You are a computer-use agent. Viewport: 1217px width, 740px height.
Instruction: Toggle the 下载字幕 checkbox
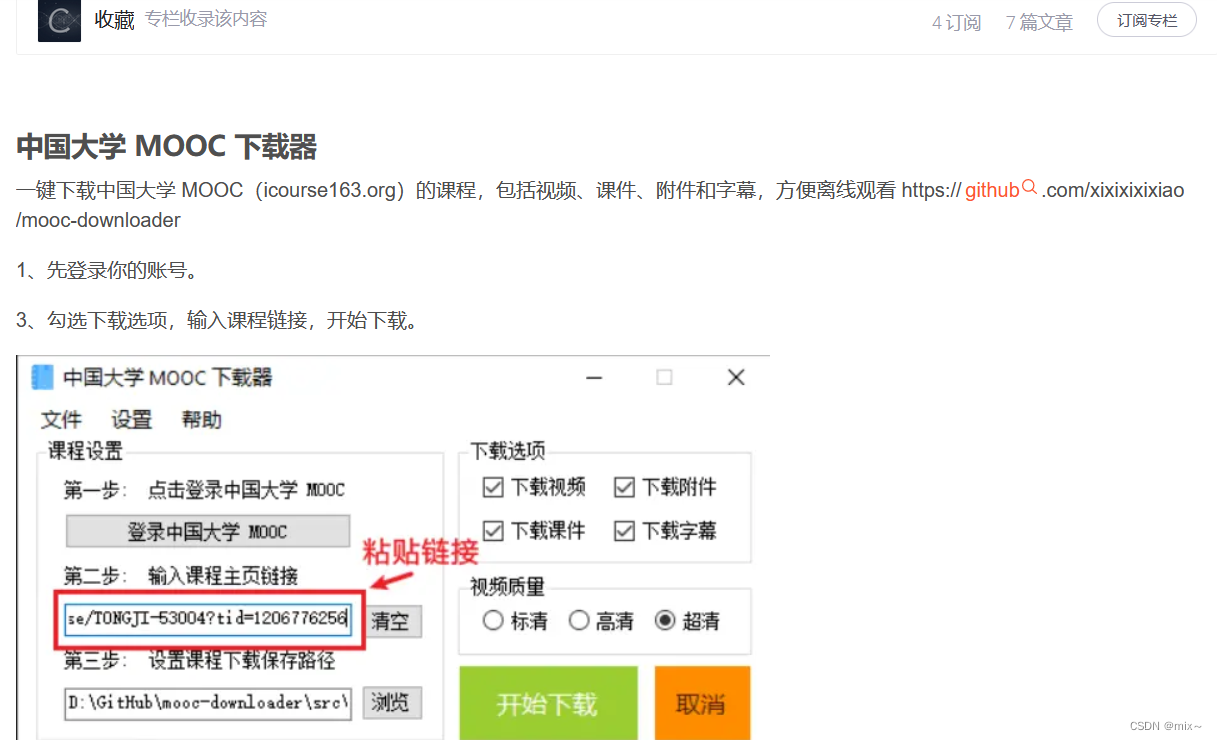(x=624, y=530)
